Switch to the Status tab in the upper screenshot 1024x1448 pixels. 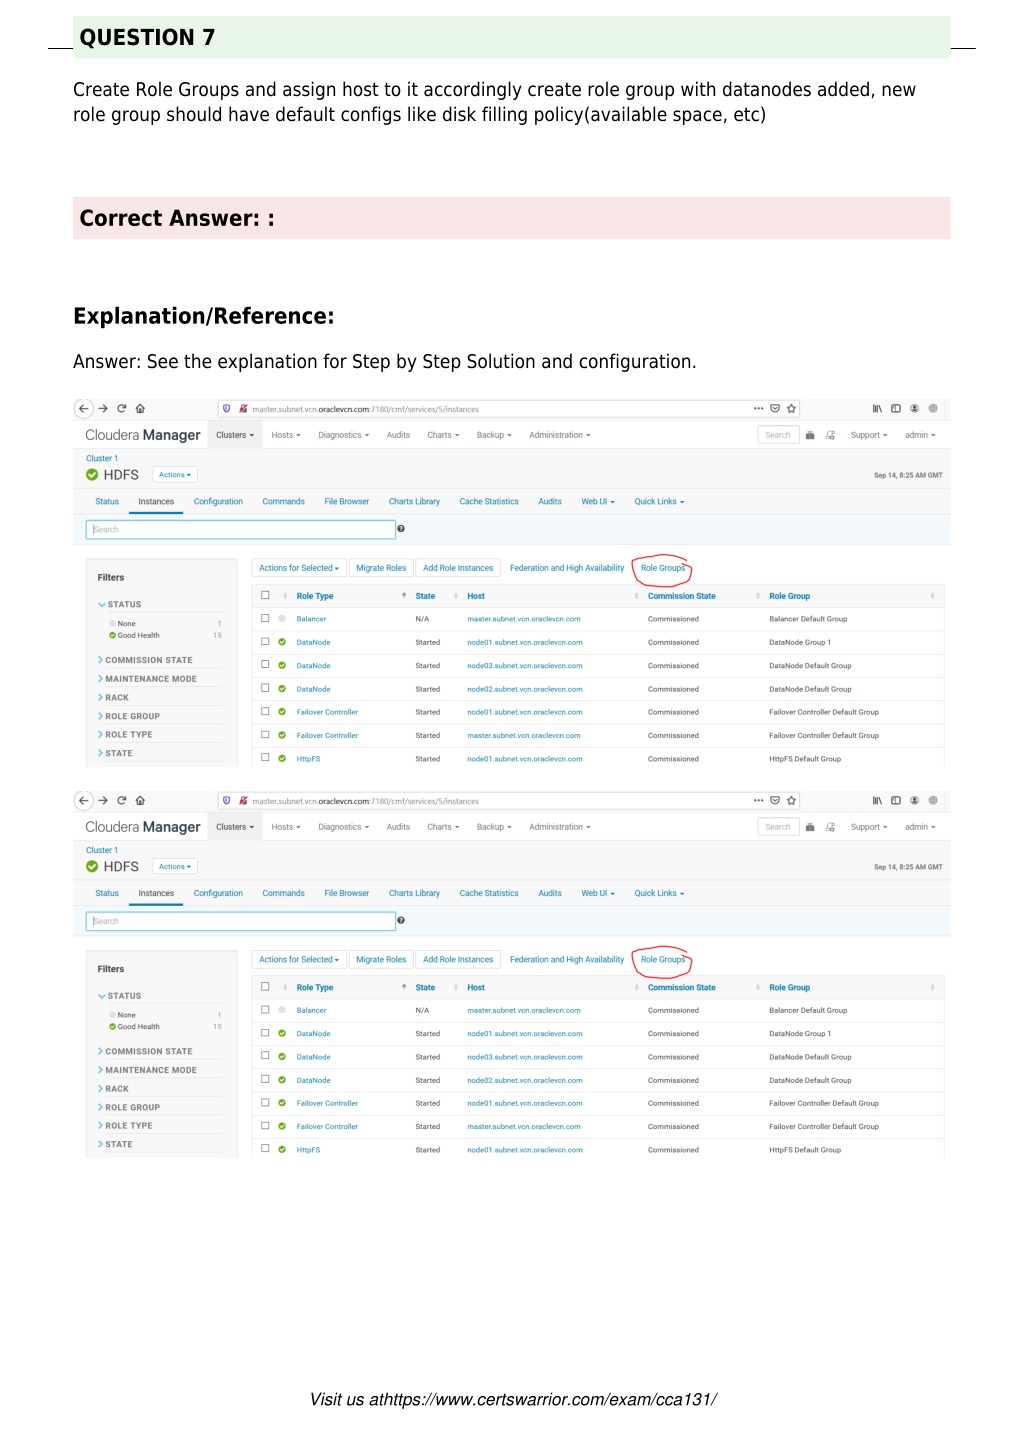pyautogui.click(x=107, y=502)
